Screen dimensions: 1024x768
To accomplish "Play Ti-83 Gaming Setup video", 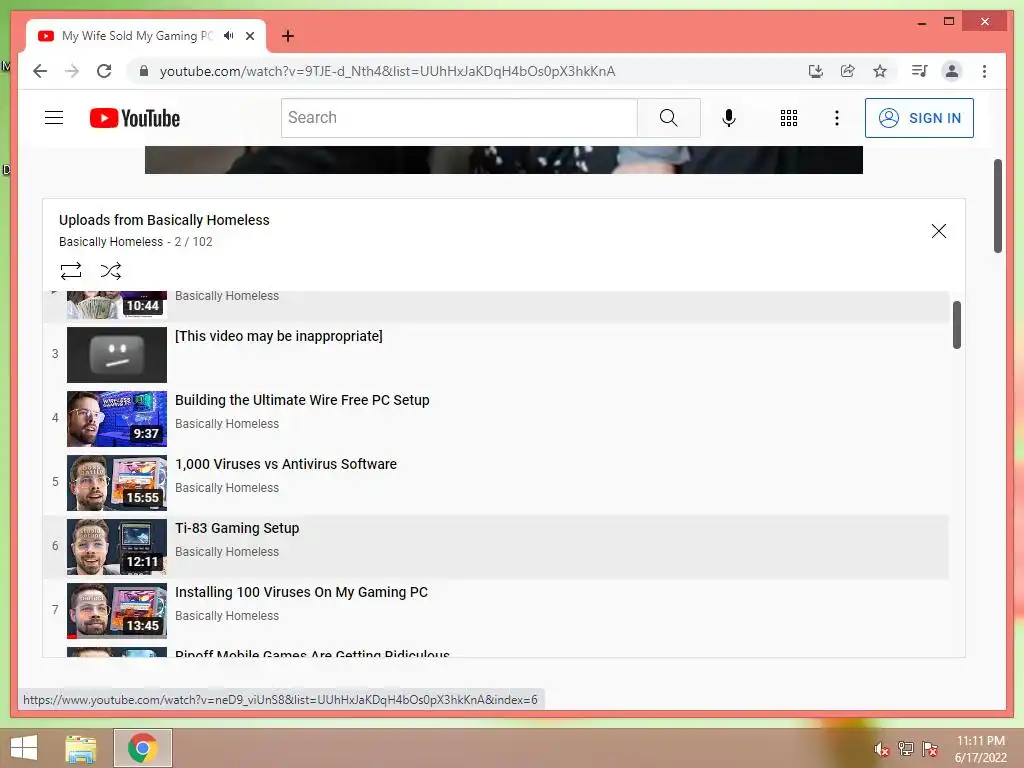I will tap(237, 528).
